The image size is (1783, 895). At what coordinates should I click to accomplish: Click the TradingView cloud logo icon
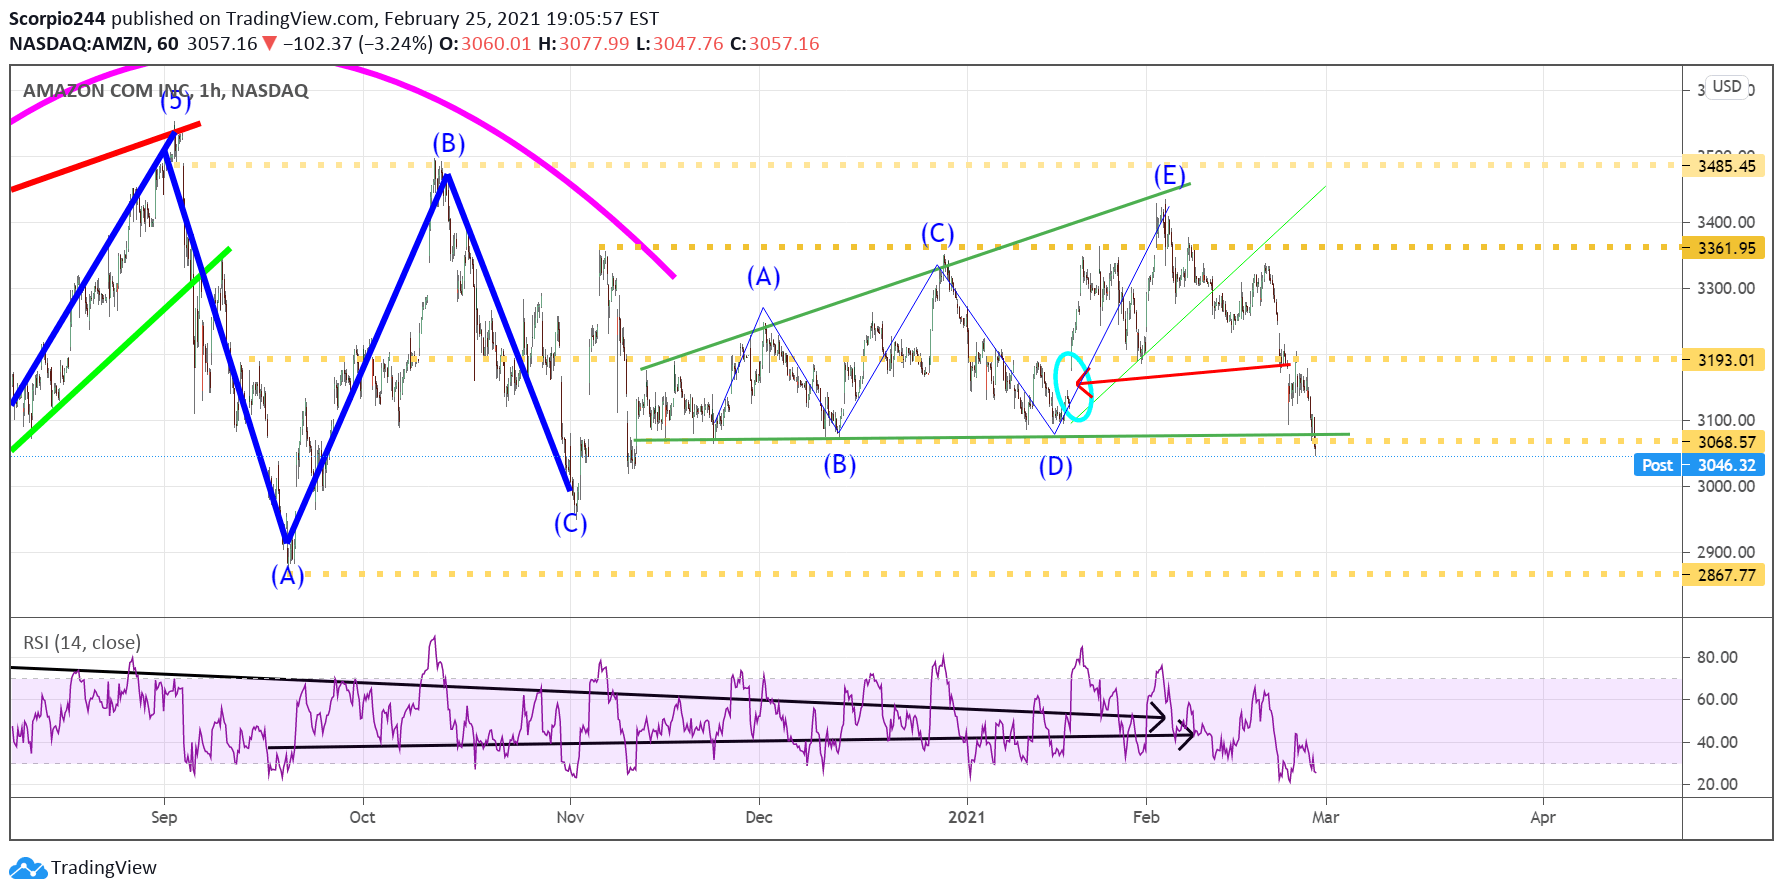click(27, 868)
